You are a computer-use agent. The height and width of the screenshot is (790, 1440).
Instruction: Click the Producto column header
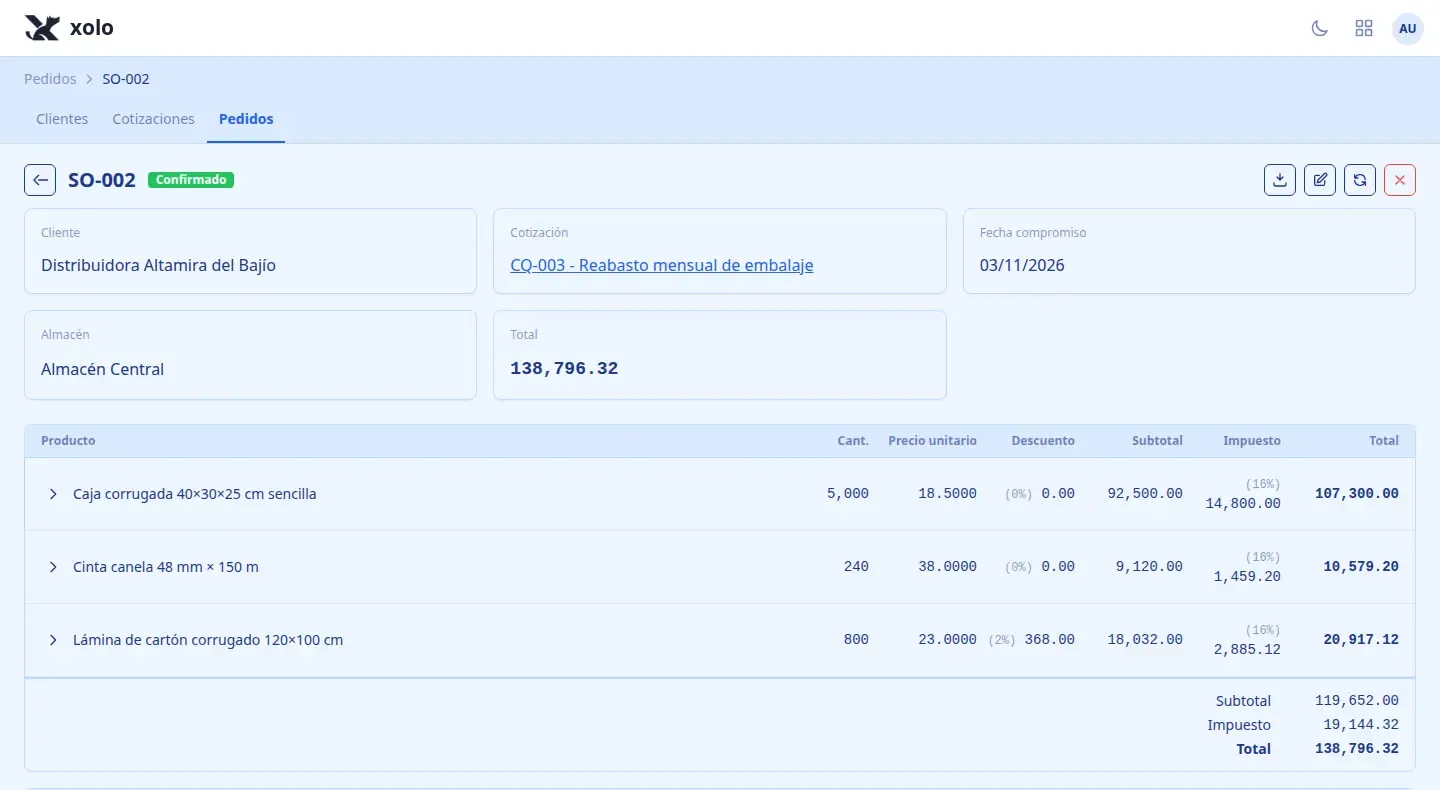tap(68, 440)
